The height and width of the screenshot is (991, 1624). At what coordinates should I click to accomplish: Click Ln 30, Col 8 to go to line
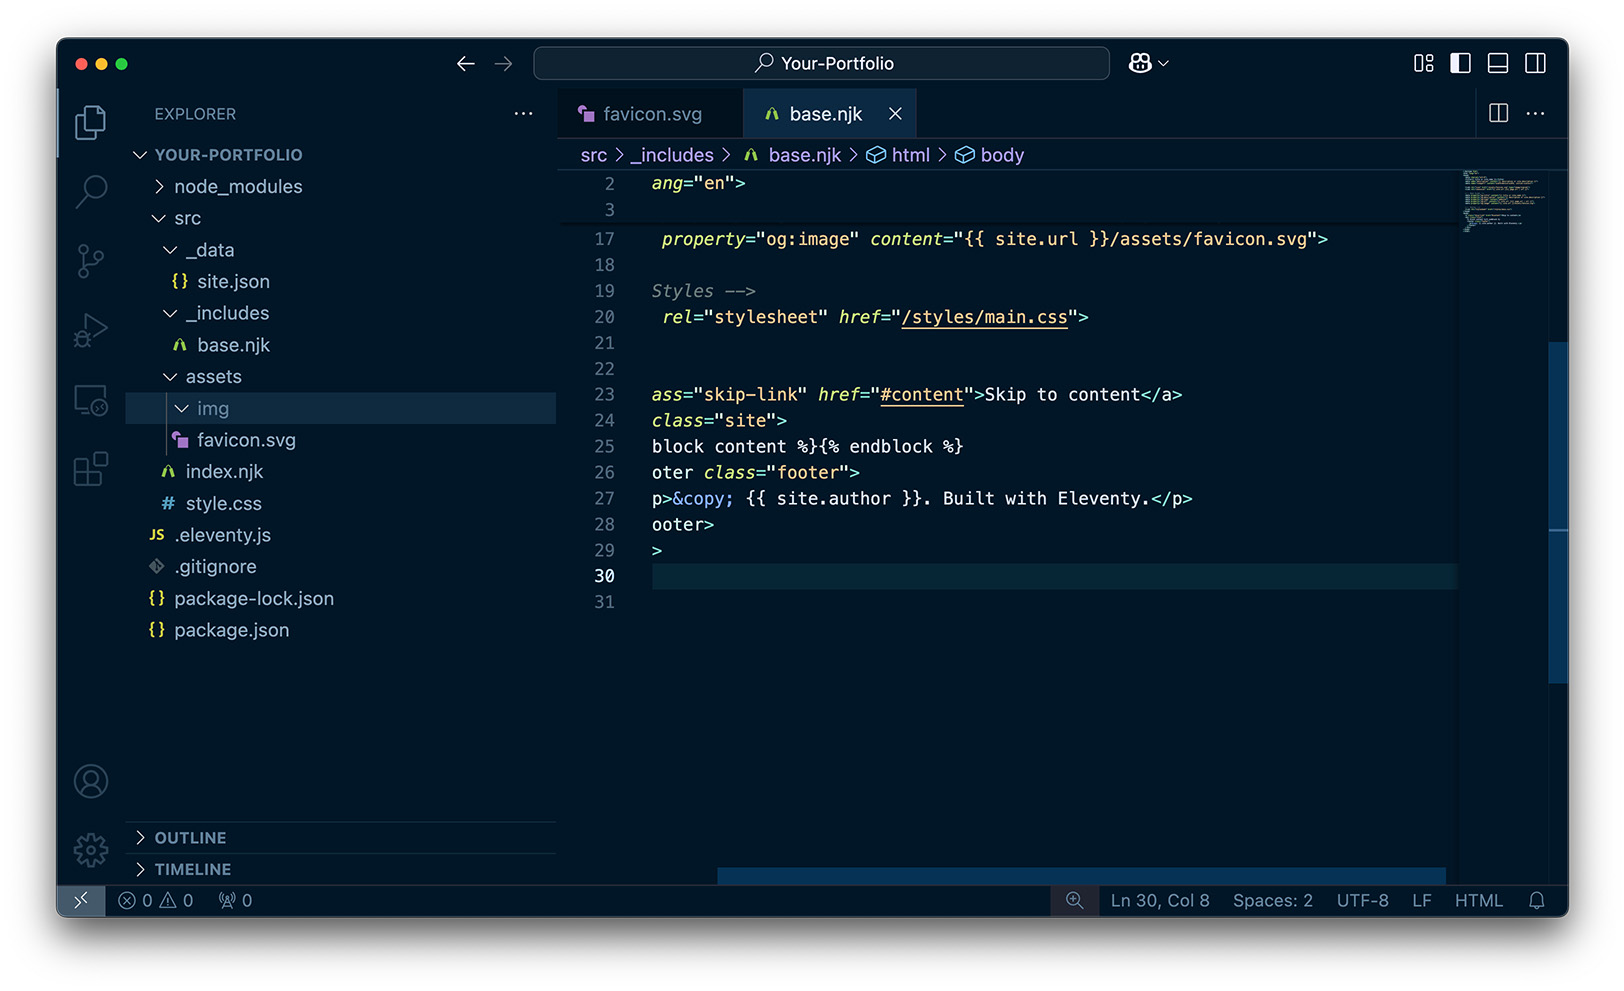pos(1160,900)
